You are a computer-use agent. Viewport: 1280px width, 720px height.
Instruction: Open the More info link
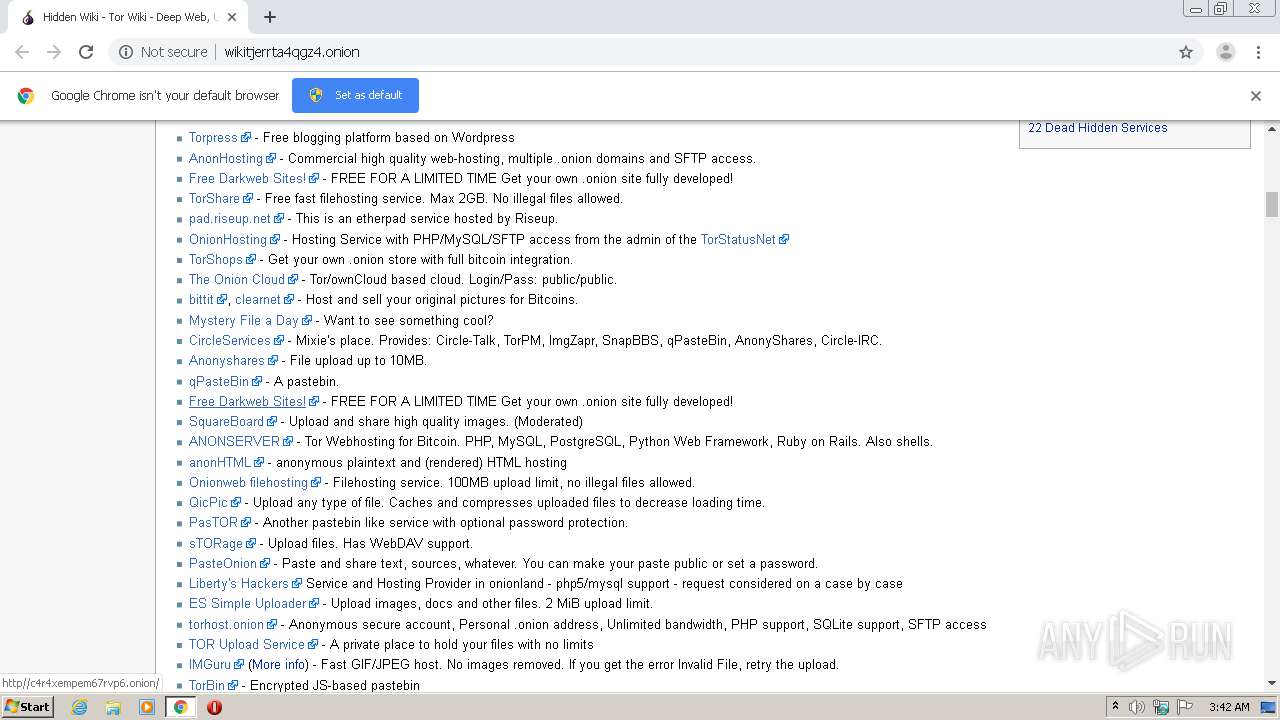279,664
